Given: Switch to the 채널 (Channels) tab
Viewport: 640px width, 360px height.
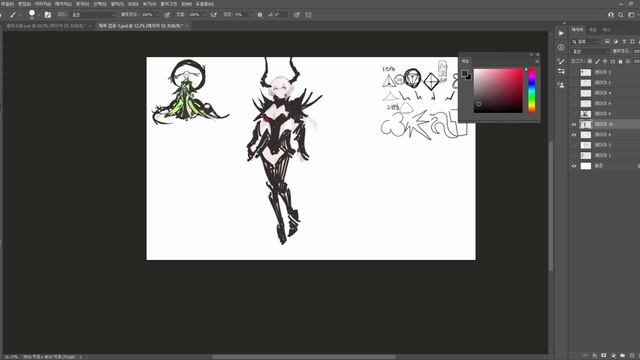Looking at the screenshot, I should click(x=593, y=30).
